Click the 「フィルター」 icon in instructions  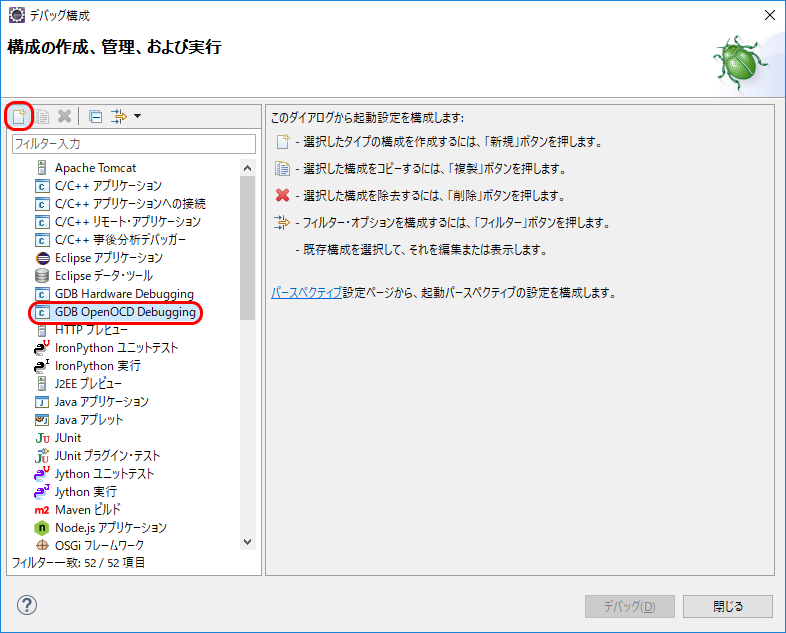[x=282, y=223]
